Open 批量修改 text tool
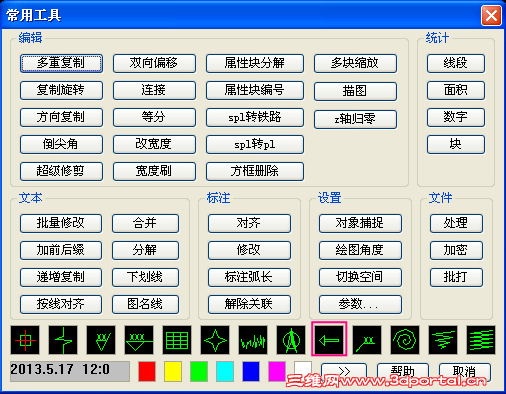This screenshot has height=394, width=506. 61,223
